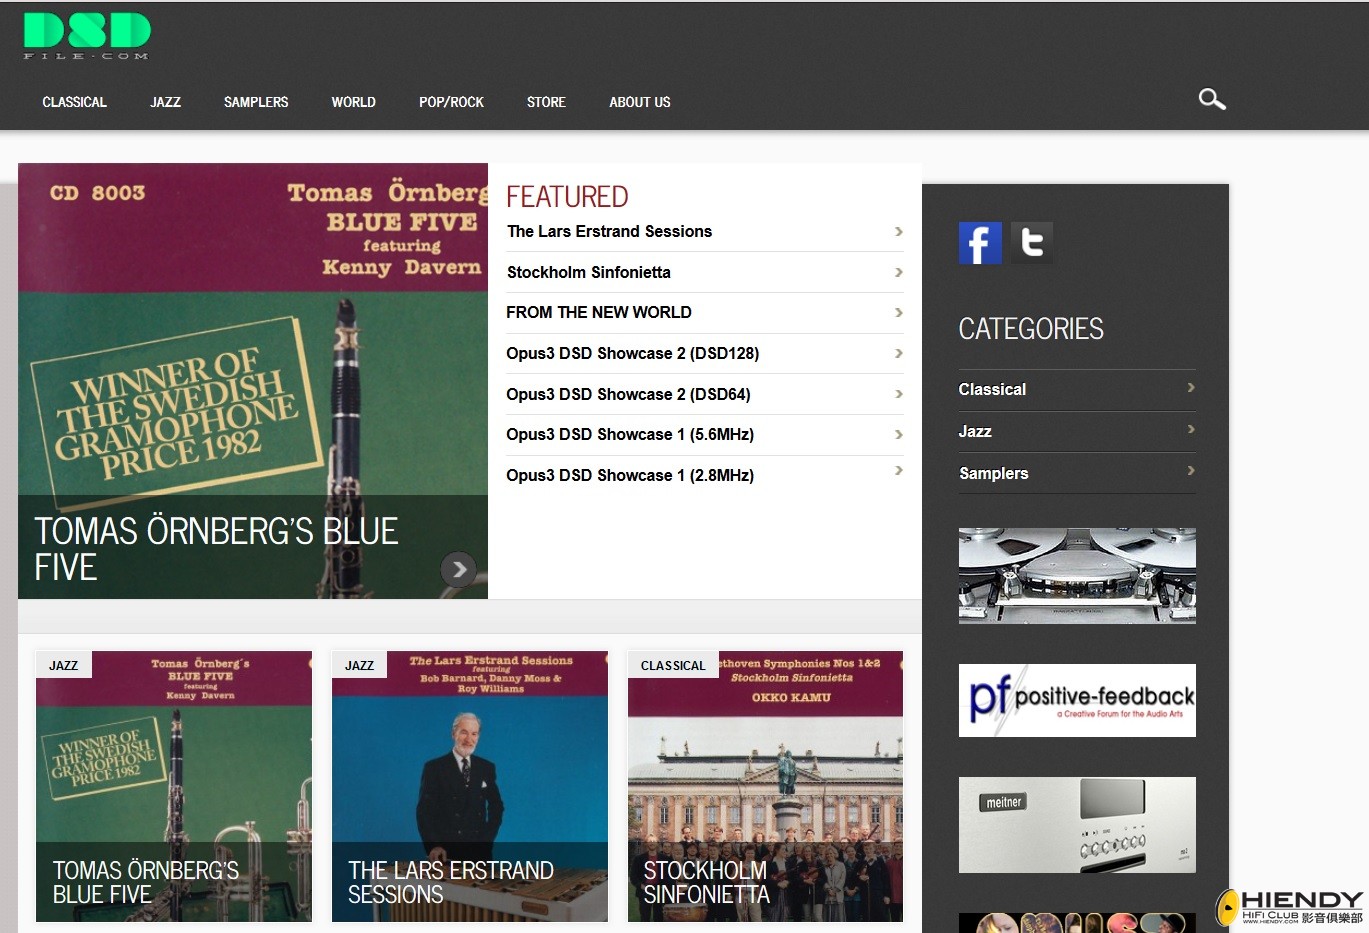
Task: Click the positive-feedback banner logo
Action: click(x=1077, y=700)
